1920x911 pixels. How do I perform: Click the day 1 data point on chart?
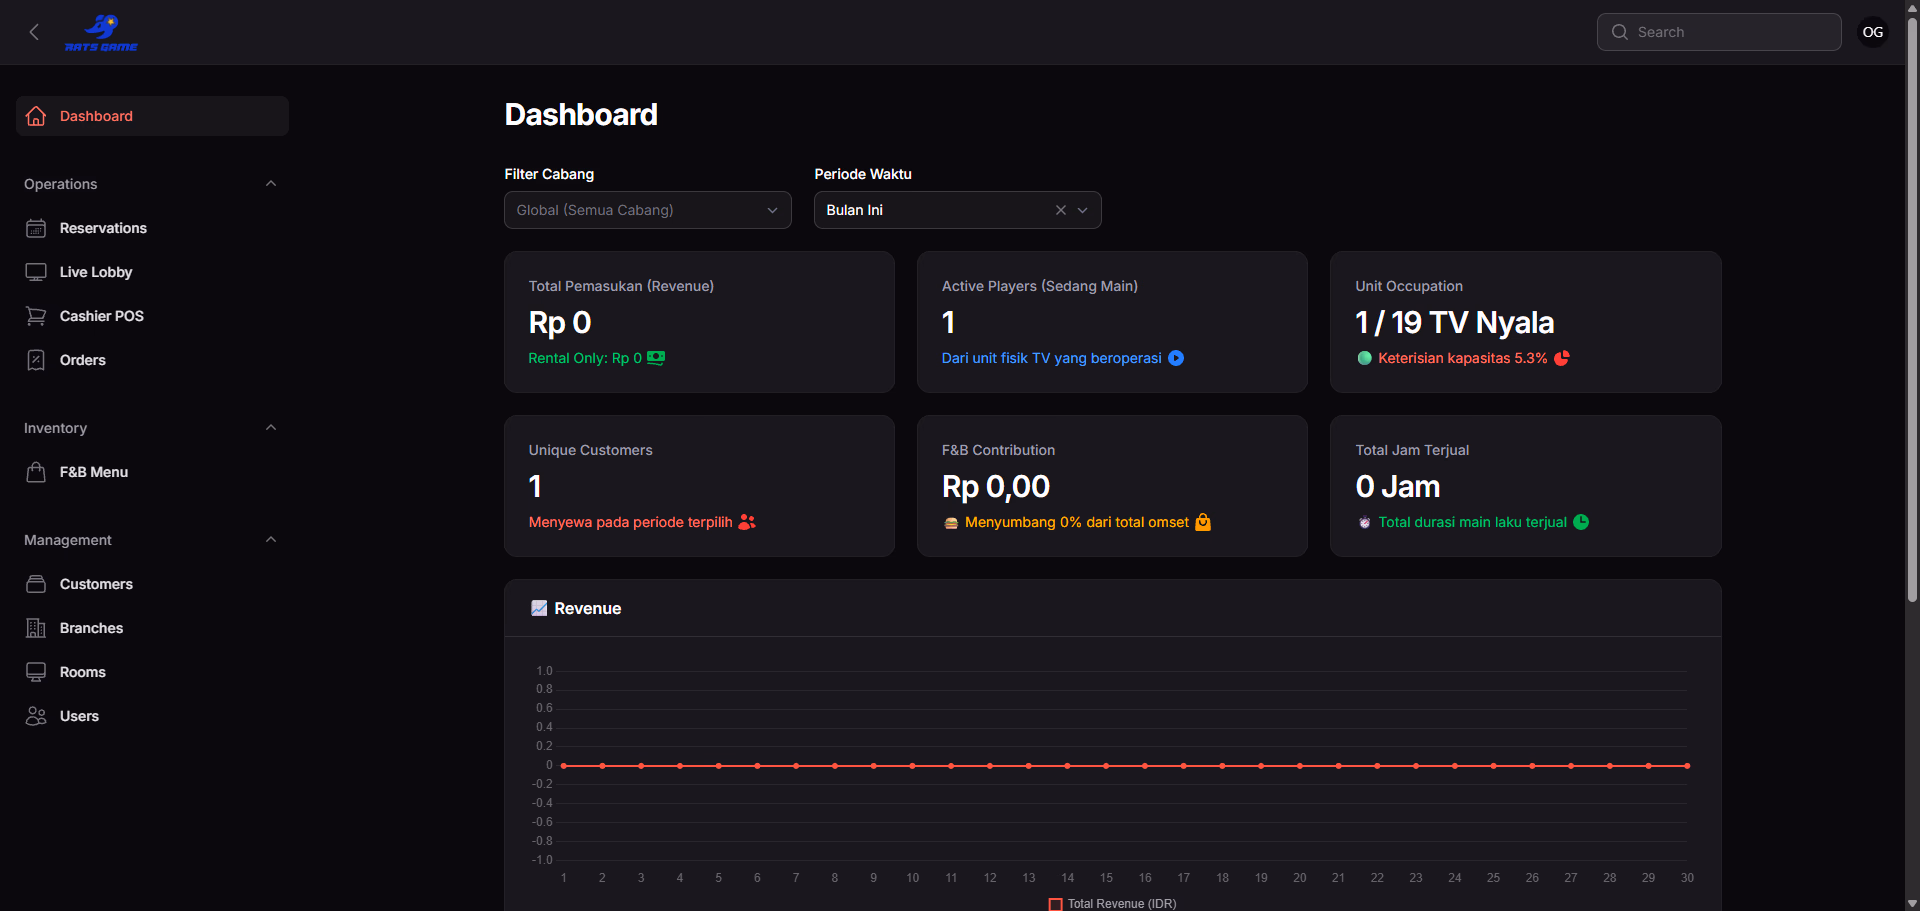[564, 766]
